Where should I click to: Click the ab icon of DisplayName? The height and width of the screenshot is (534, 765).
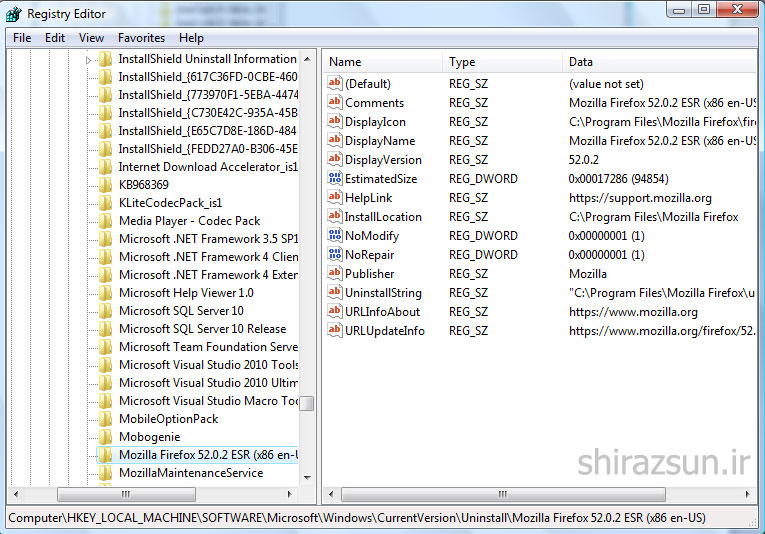coord(335,140)
